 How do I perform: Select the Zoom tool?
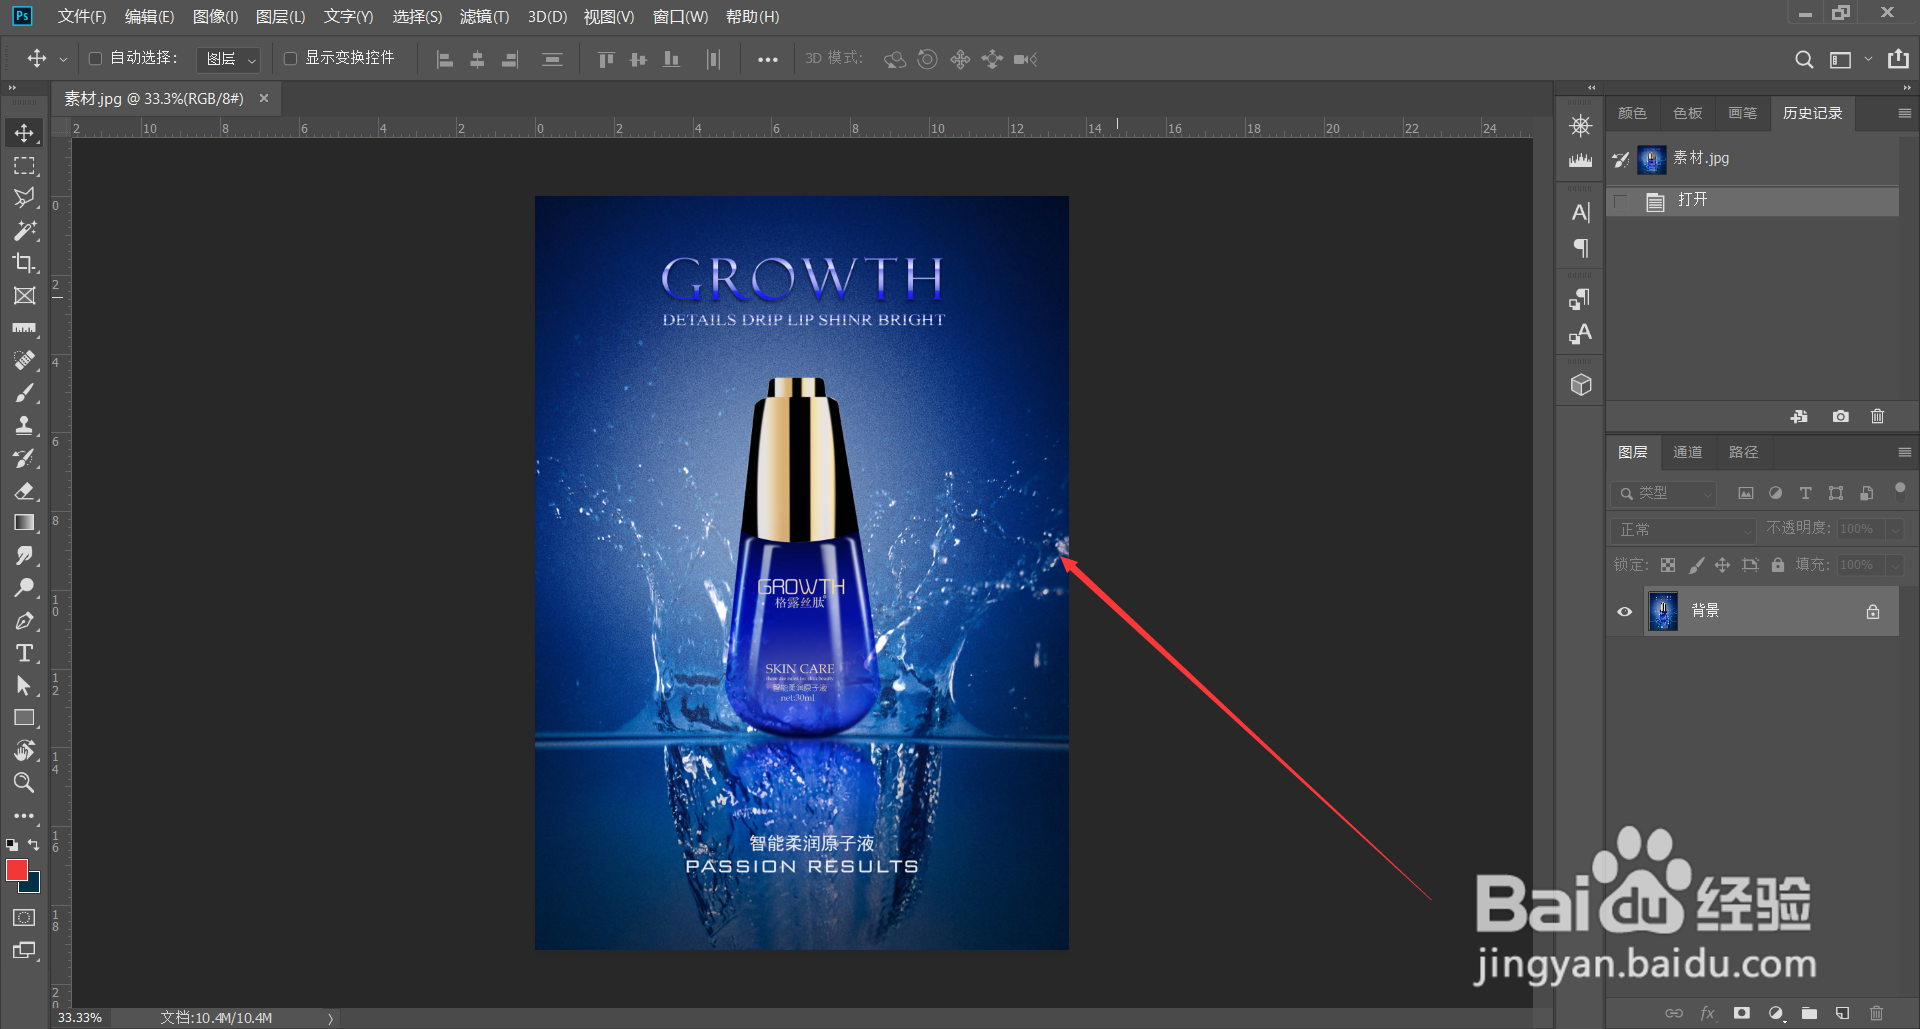click(24, 783)
